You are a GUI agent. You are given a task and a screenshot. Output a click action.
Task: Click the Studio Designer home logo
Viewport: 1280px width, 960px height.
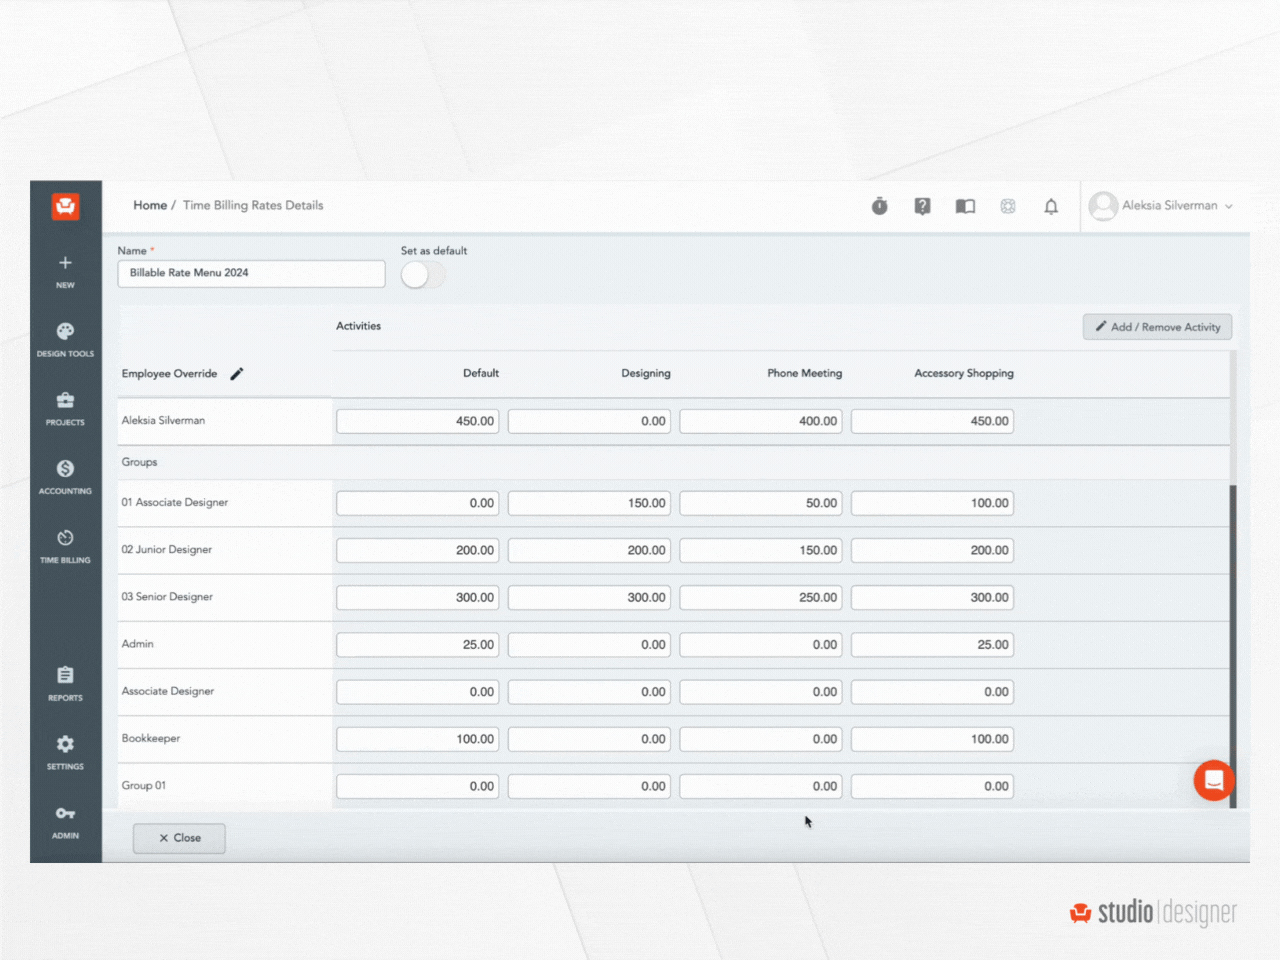coord(66,206)
